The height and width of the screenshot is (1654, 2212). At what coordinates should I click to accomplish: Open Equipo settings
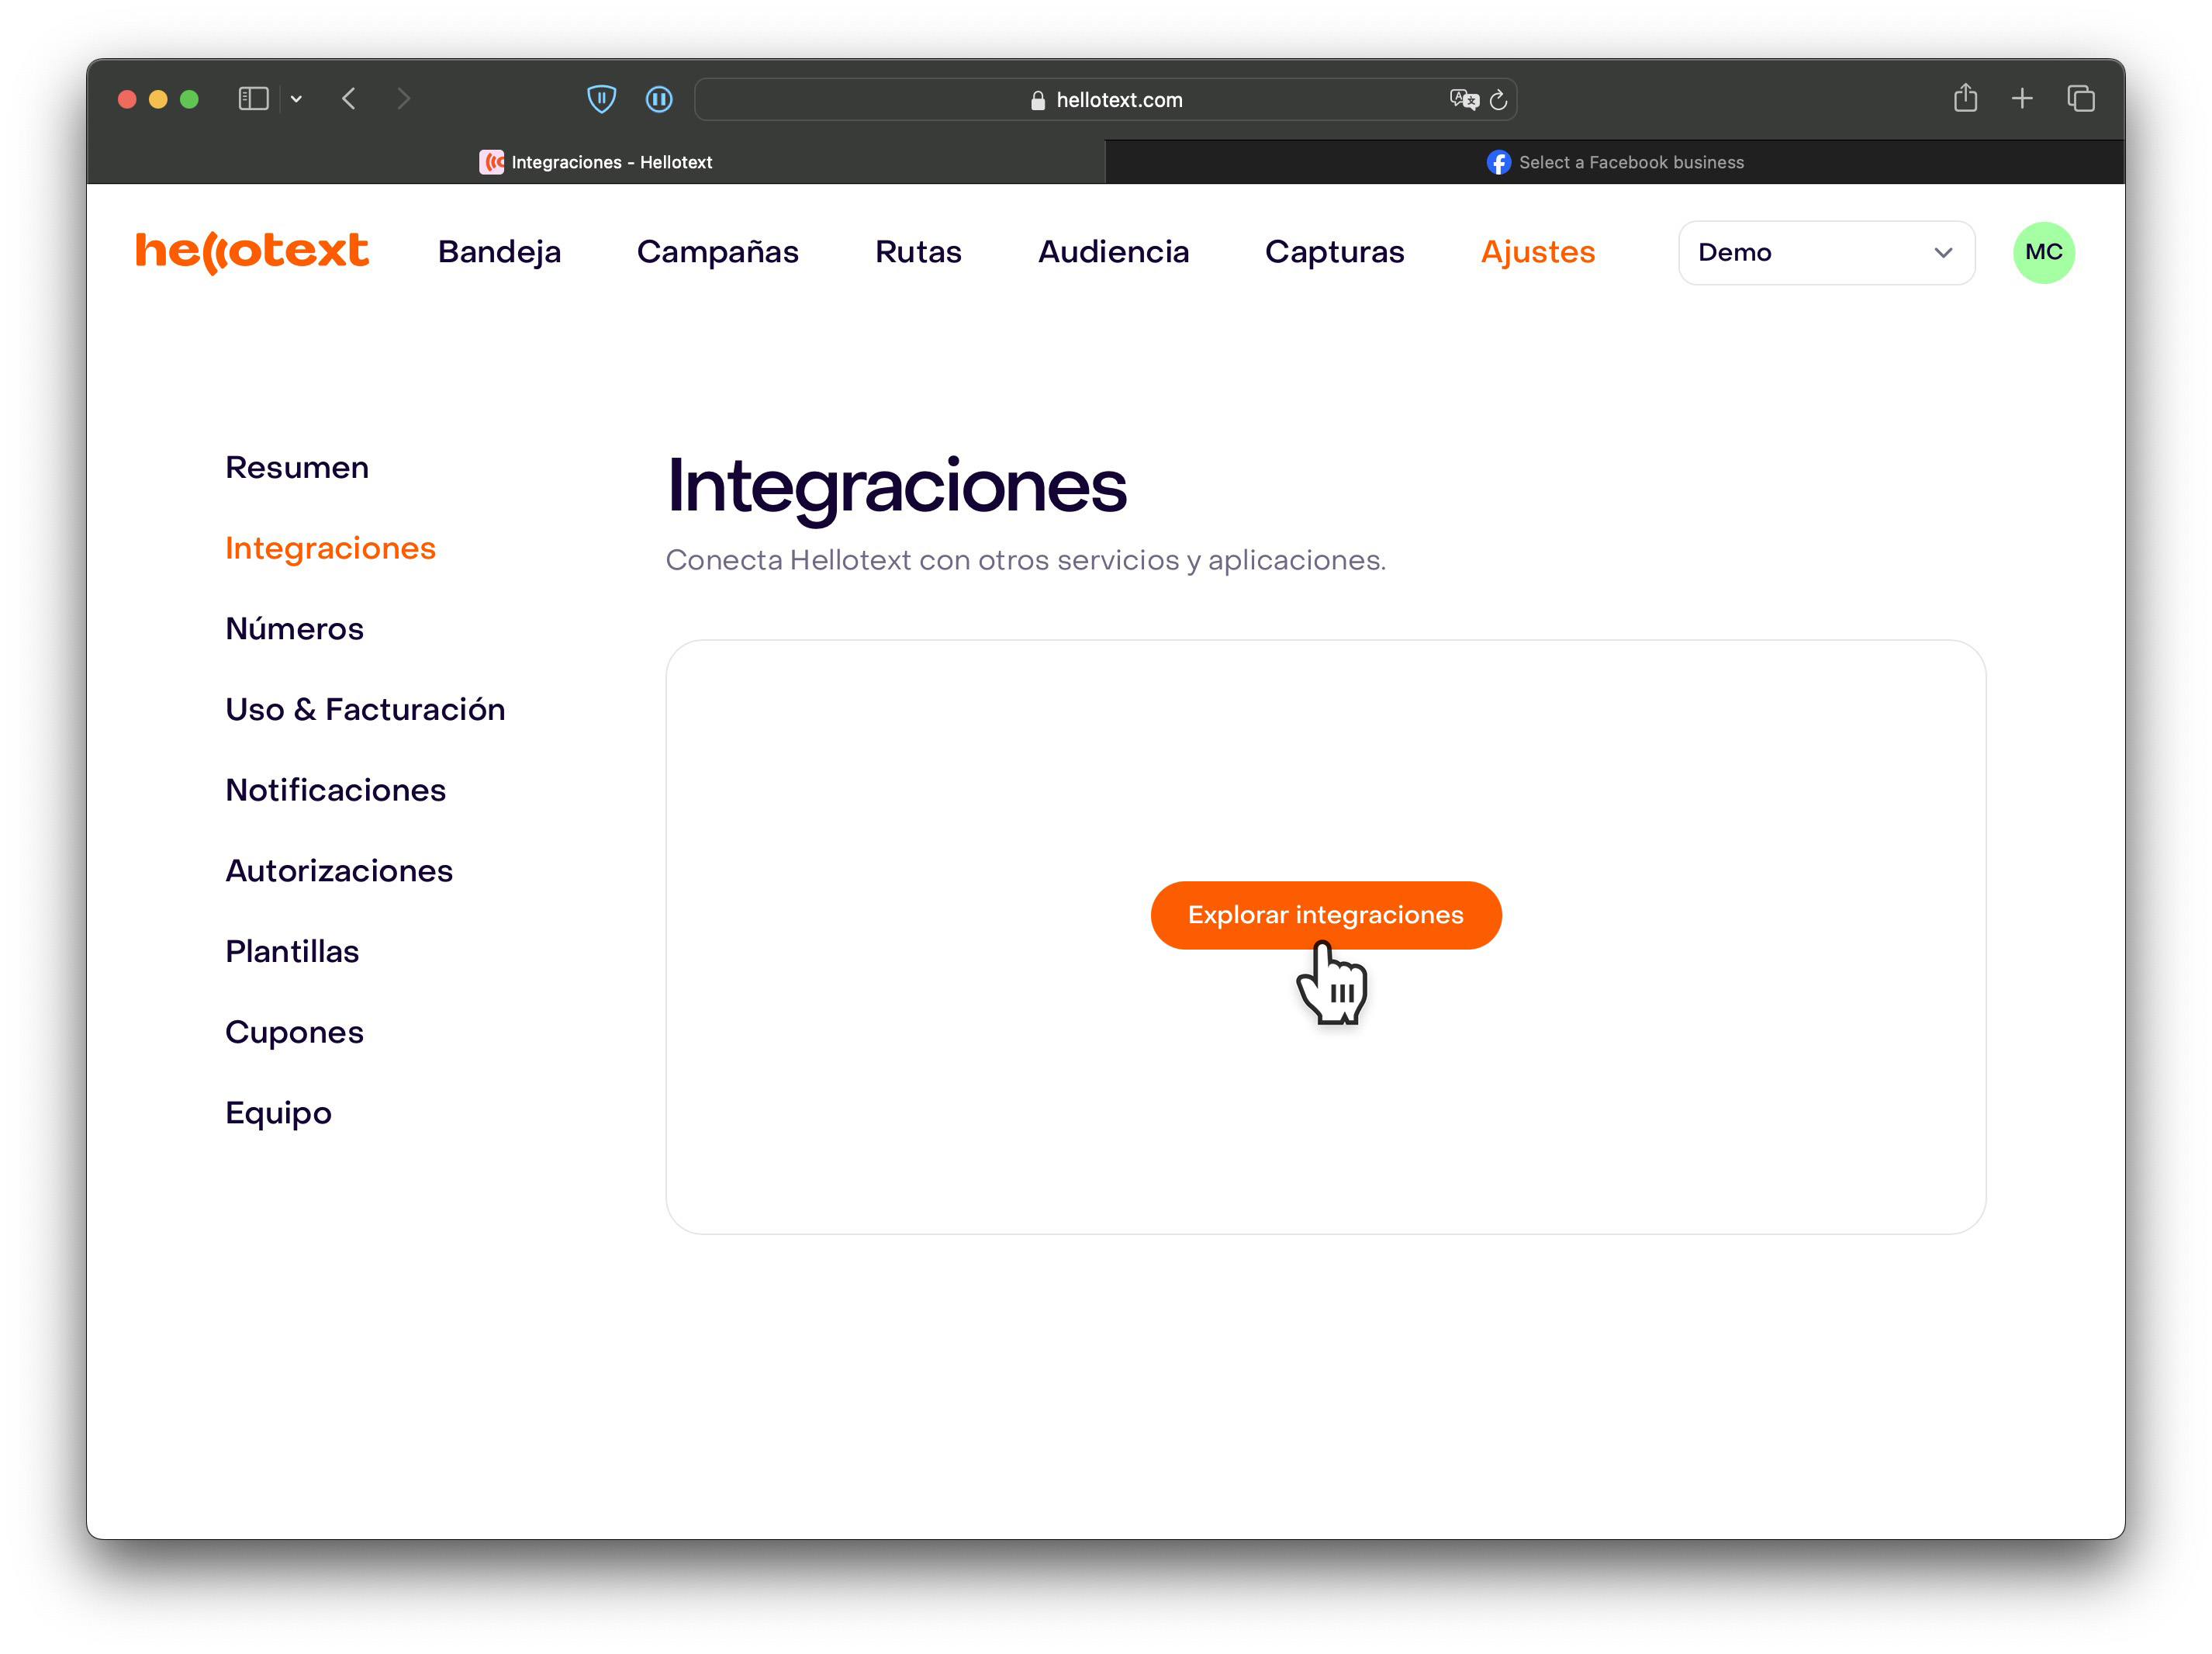(278, 1113)
